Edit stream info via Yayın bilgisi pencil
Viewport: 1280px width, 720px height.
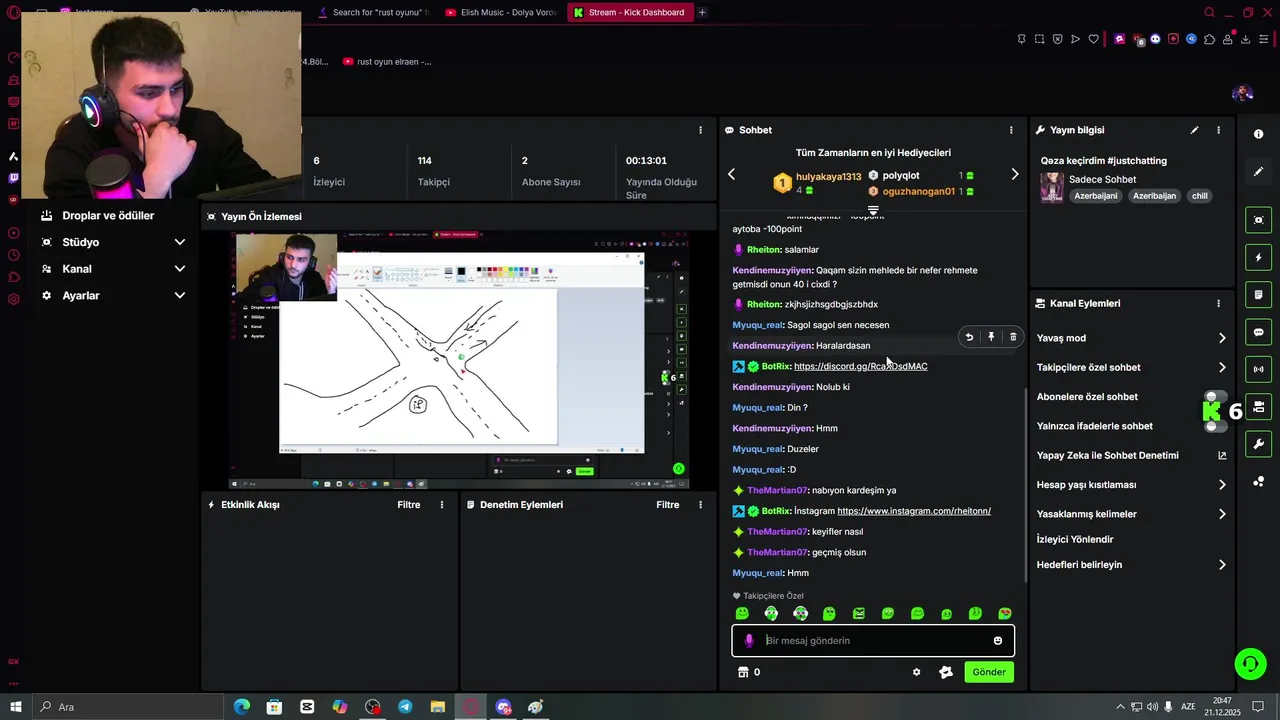point(1194,130)
